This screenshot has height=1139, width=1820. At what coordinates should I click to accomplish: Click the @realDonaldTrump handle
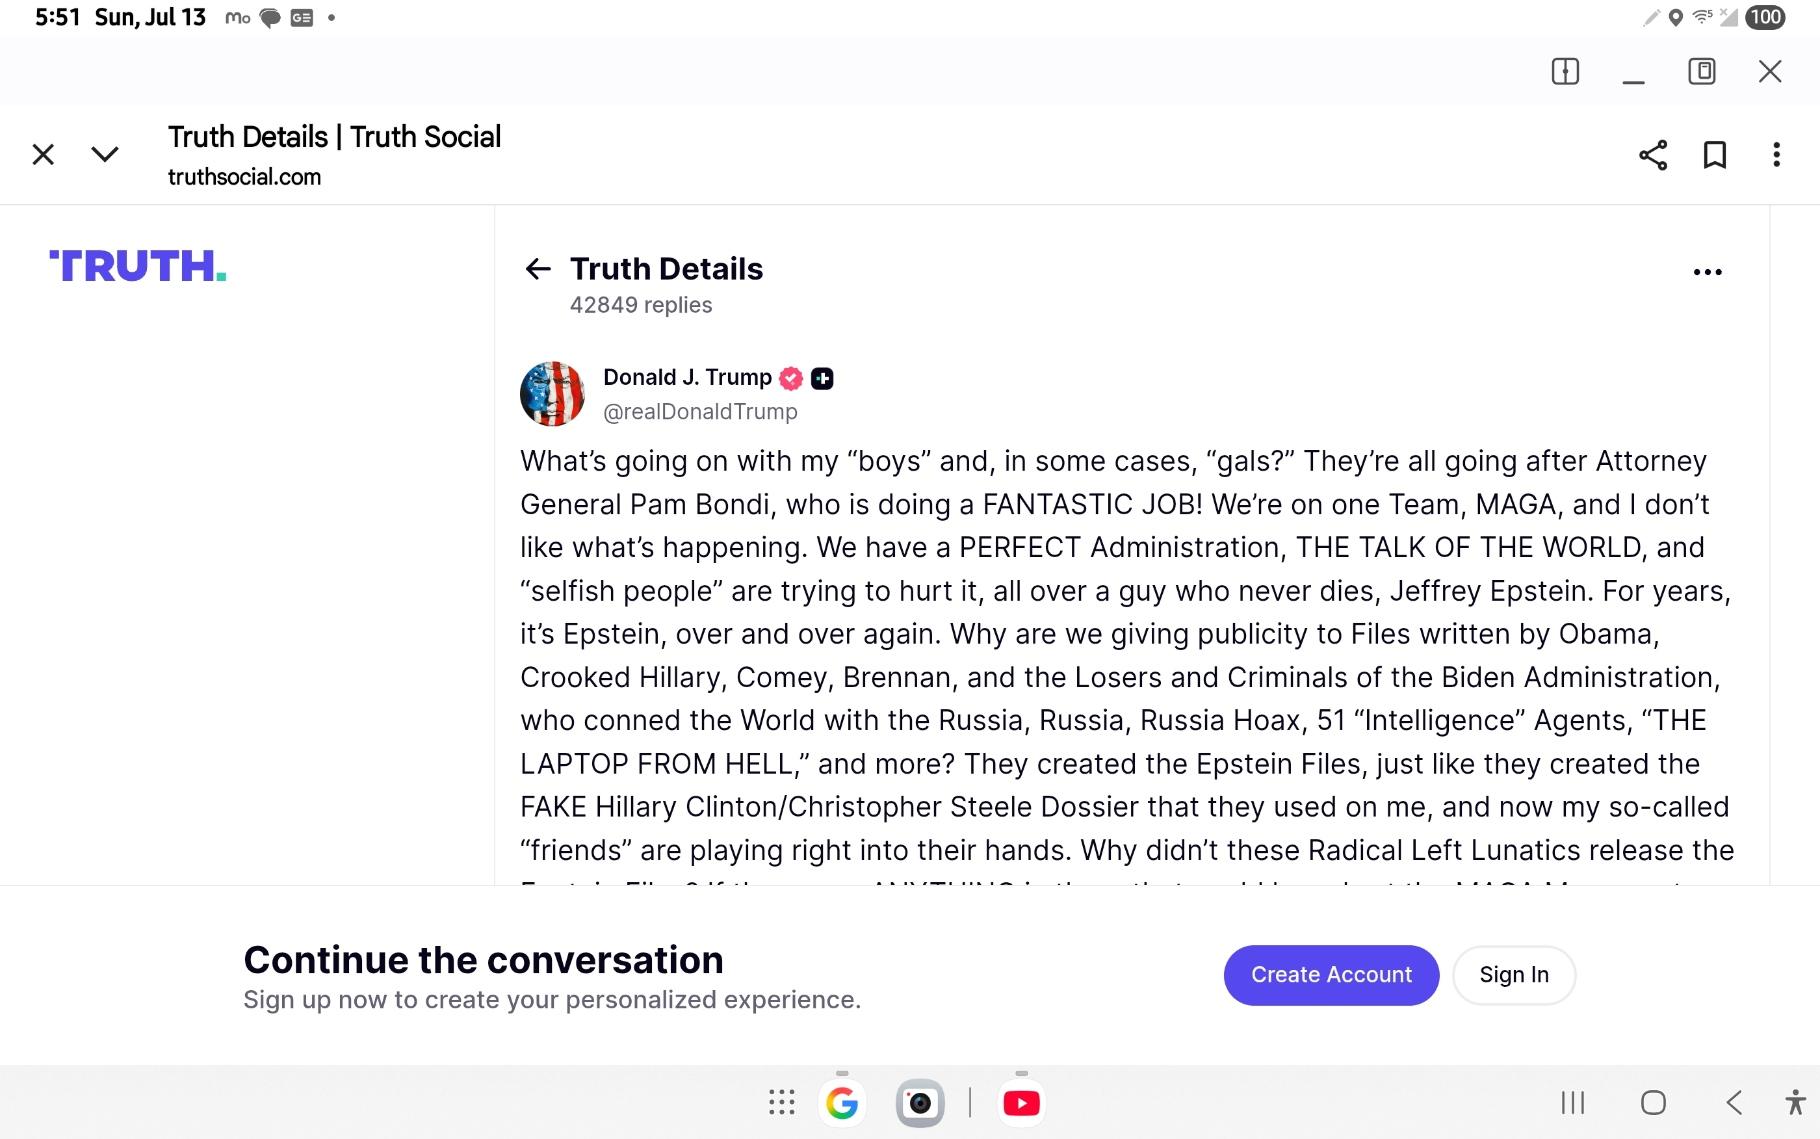tap(700, 412)
